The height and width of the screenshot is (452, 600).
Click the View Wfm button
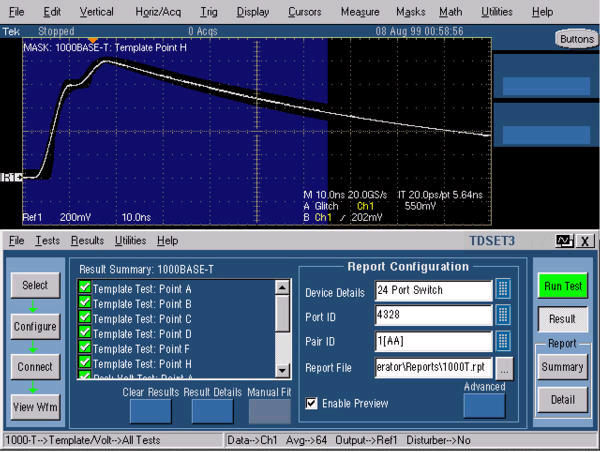[x=35, y=407]
